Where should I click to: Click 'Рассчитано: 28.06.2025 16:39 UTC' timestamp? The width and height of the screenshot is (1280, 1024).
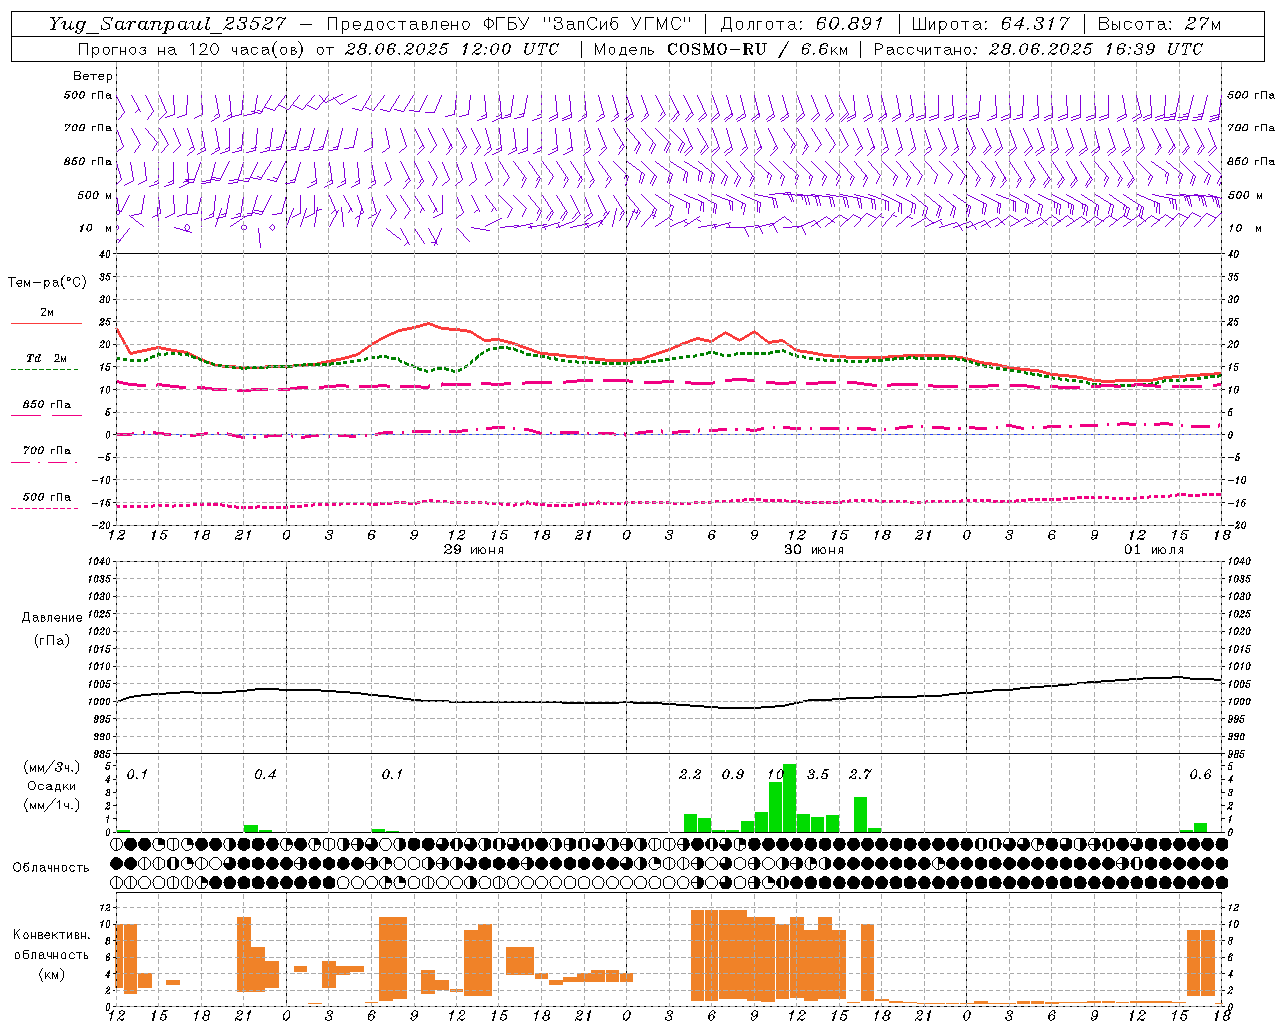click(x=1038, y=49)
